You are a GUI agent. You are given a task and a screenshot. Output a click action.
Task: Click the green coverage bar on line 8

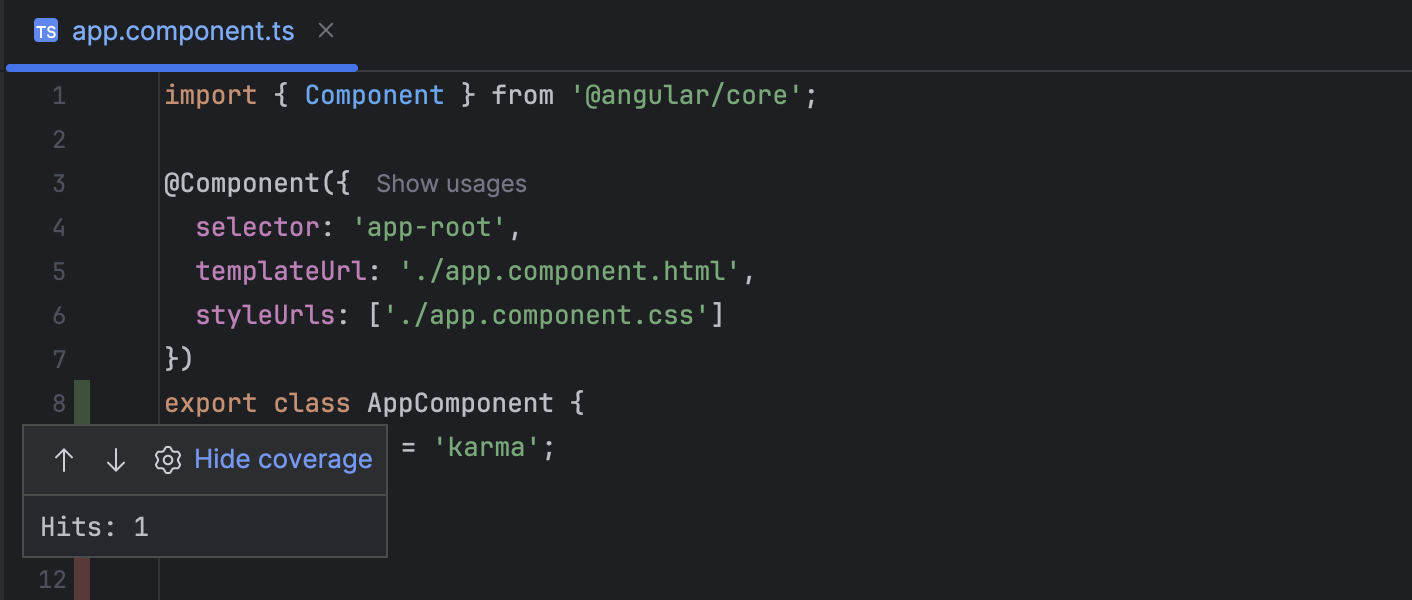coord(85,402)
